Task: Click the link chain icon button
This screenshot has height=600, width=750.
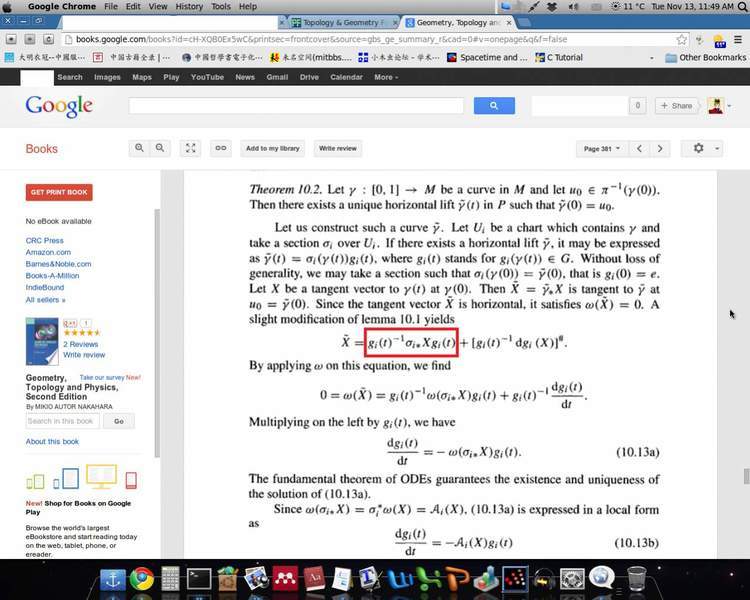Action: 221,148
